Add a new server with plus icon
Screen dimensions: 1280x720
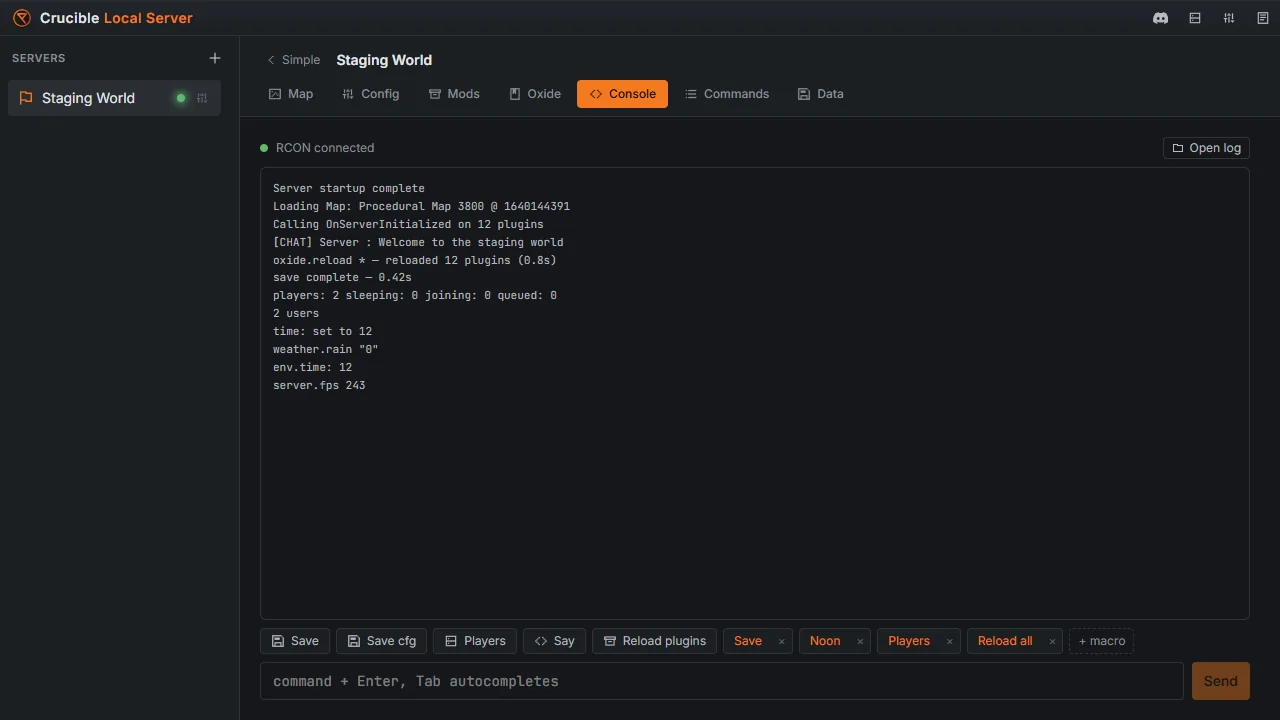tap(214, 58)
